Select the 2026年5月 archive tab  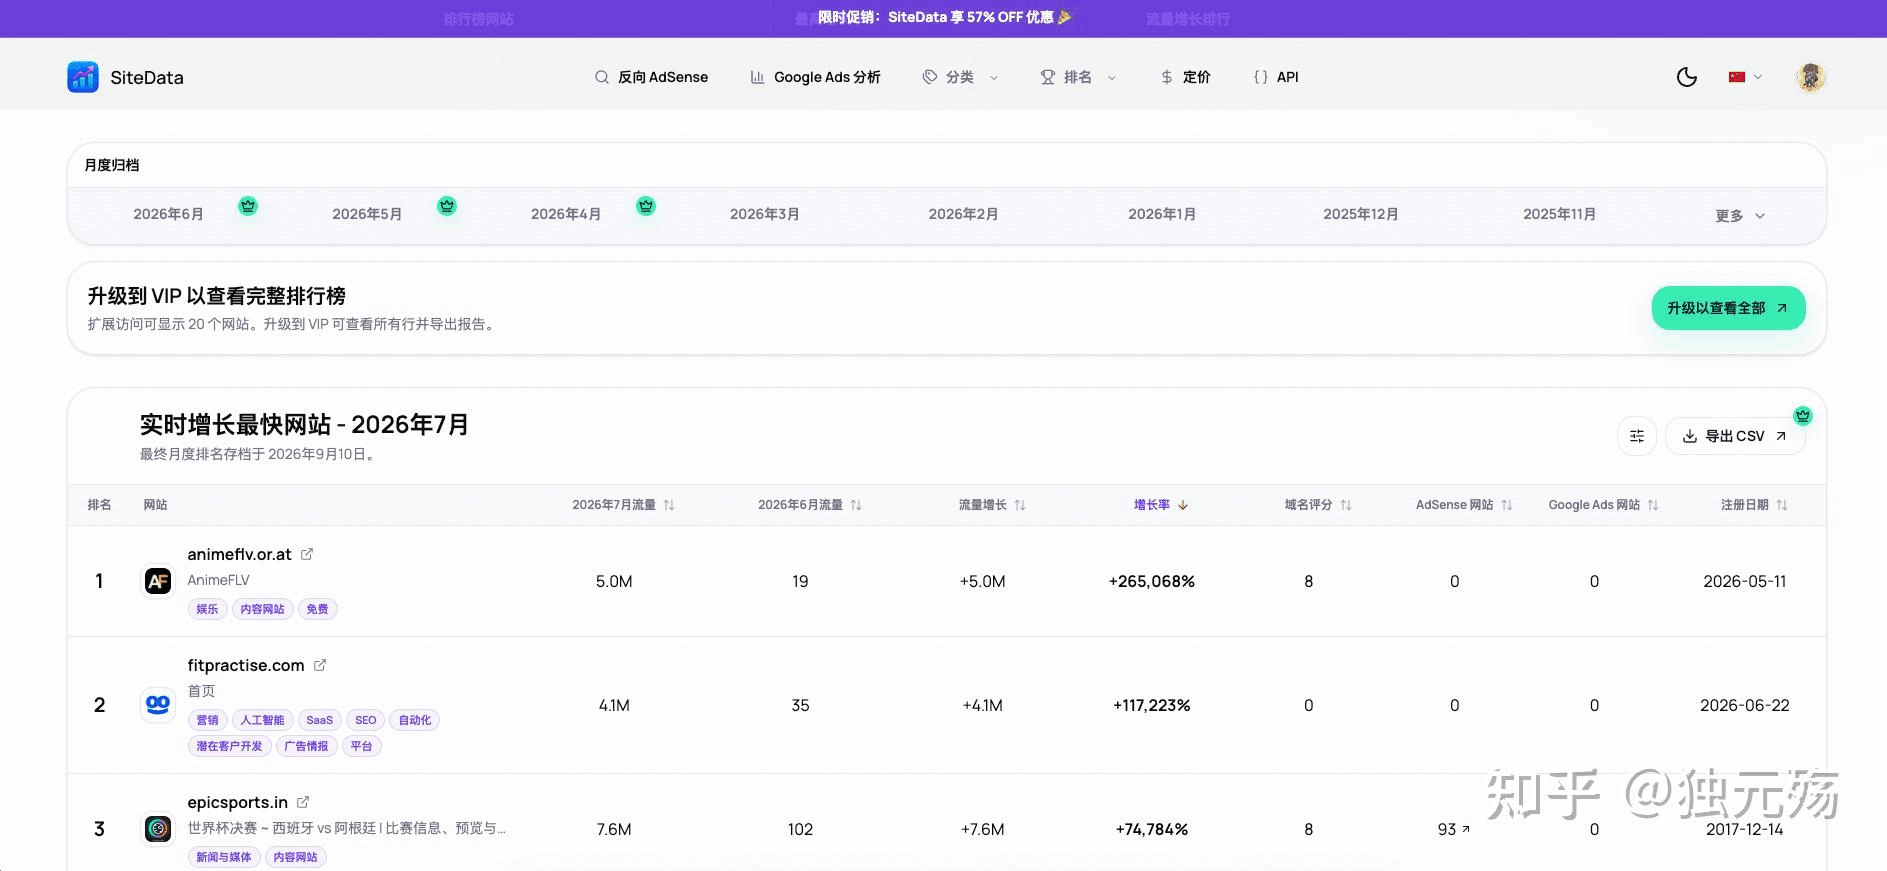[x=367, y=214]
